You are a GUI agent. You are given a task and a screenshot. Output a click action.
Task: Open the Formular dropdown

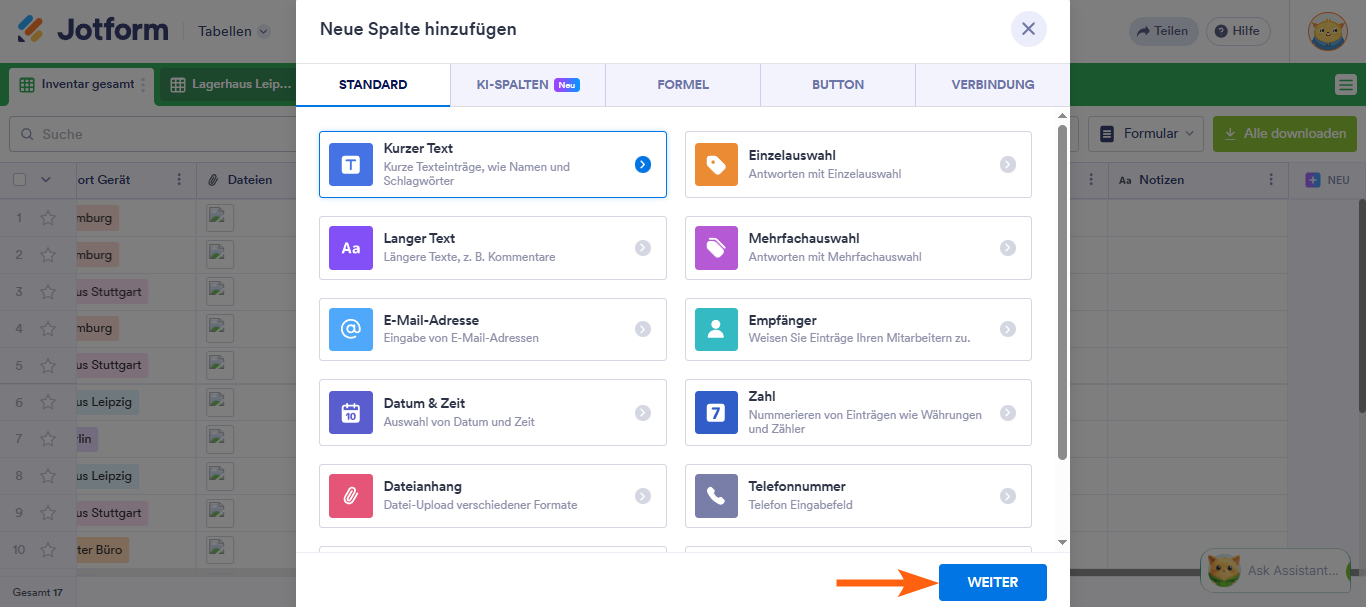tap(1146, 133)
